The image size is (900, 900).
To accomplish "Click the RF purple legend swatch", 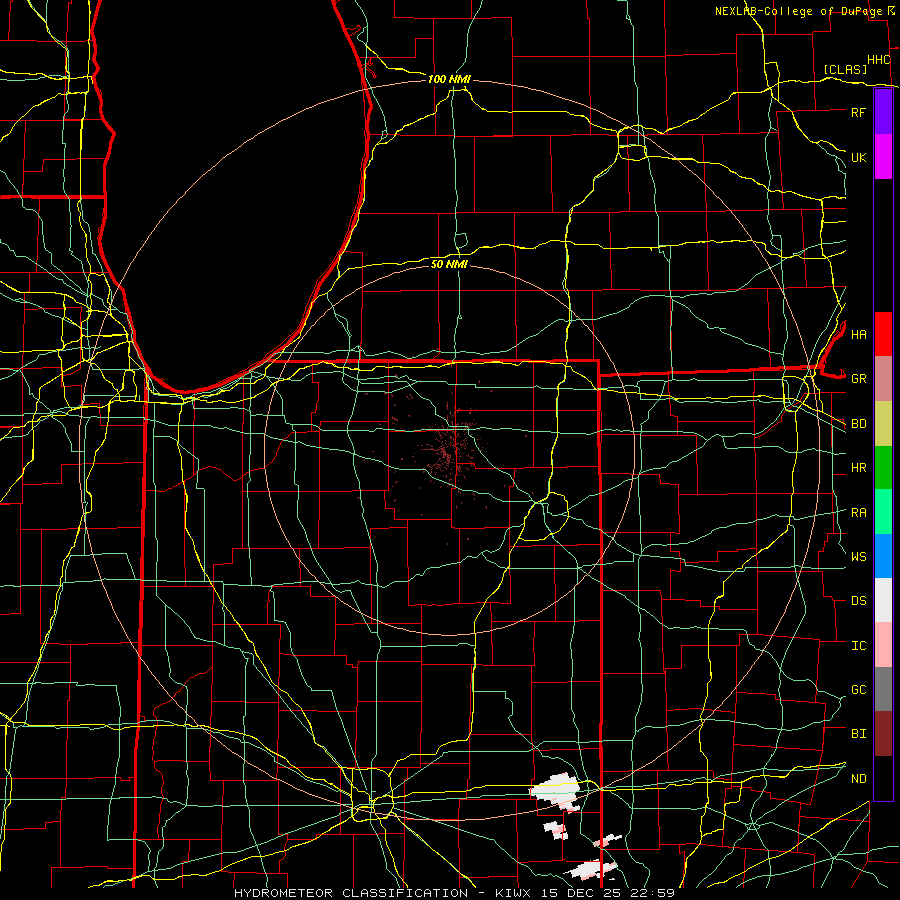I will tap(883, 112).
